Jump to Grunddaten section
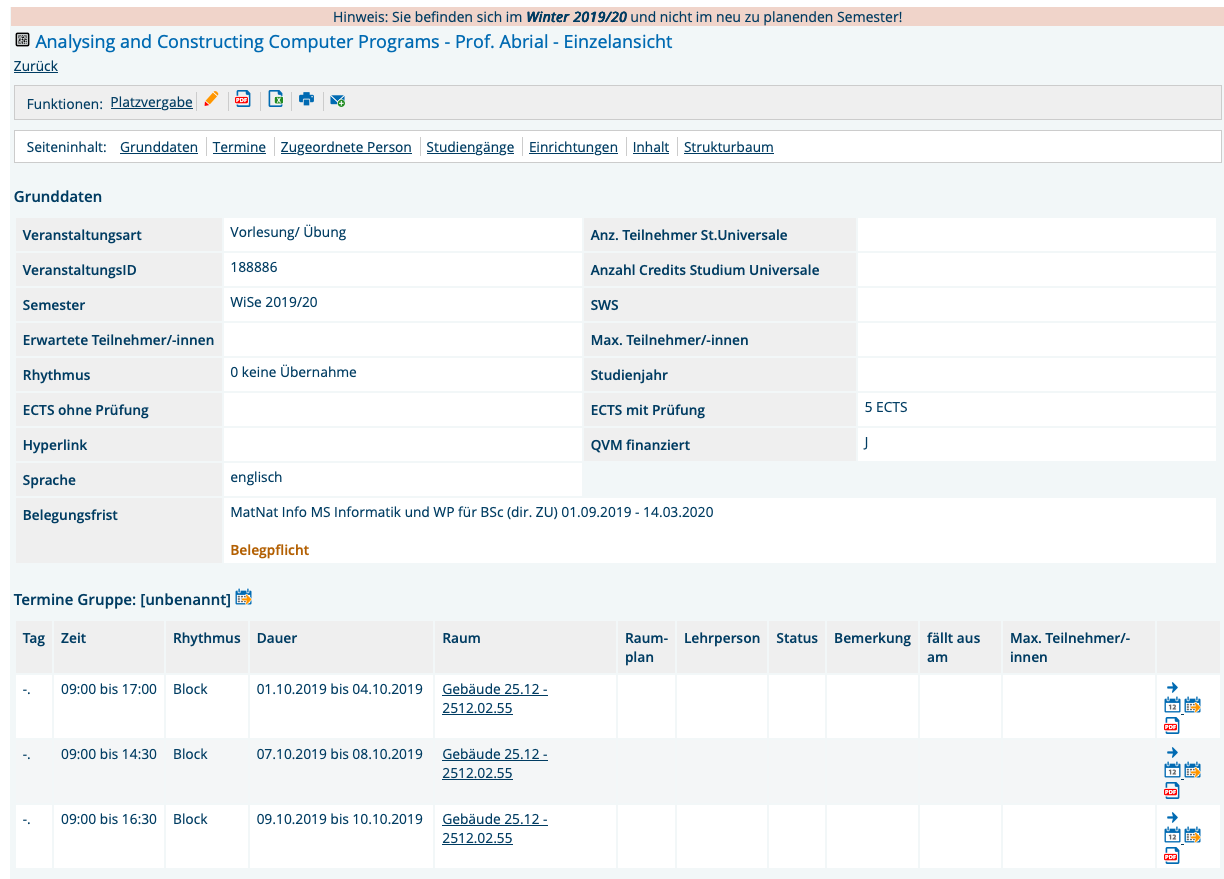This screenshot has height=879, width=1224. 159,147
